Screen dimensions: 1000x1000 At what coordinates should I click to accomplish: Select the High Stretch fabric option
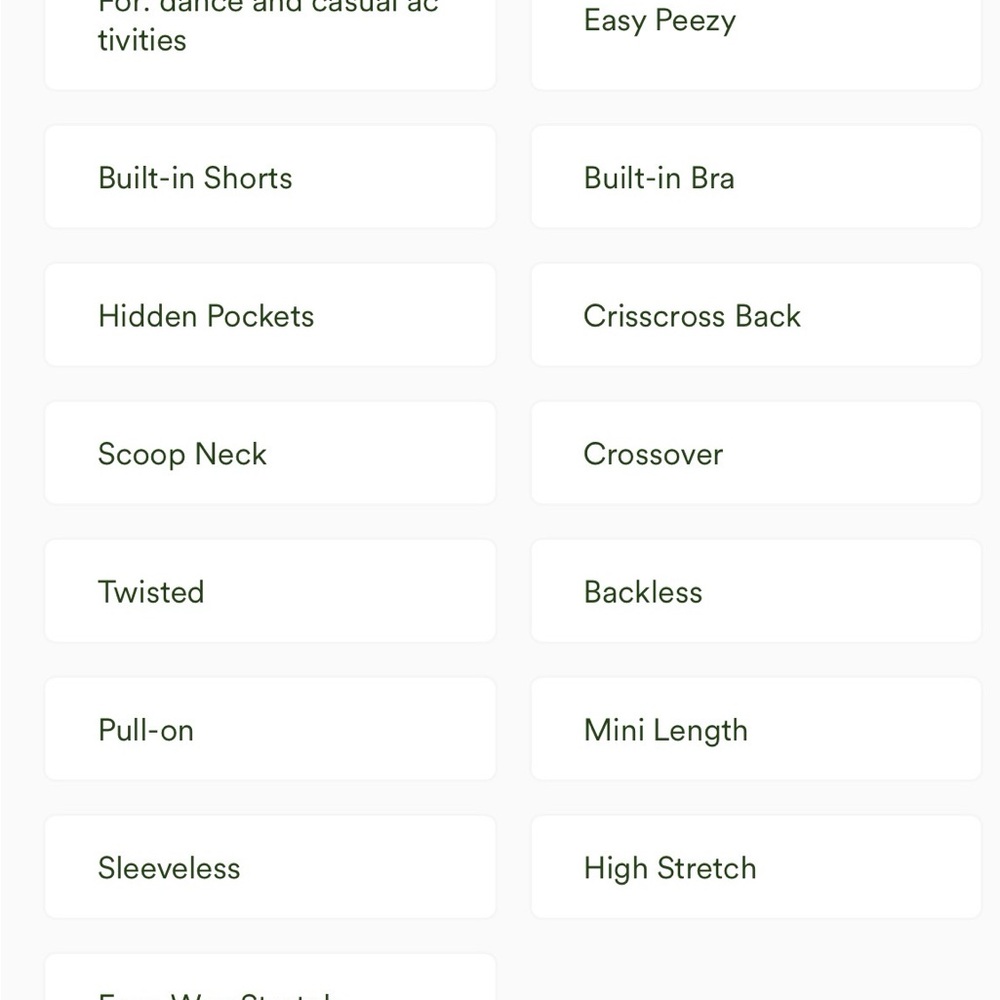tap(756, 867)
